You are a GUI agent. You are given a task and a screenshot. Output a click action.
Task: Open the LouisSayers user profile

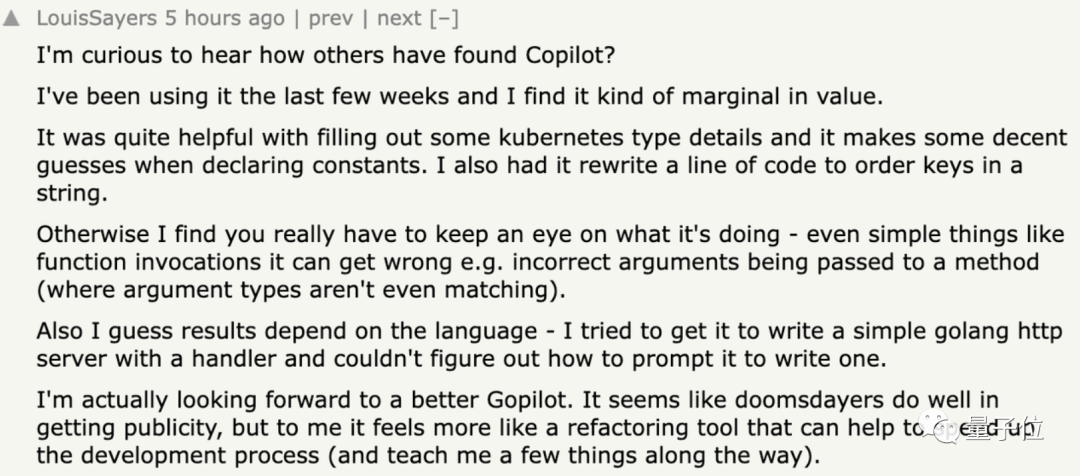coord(96,19)
